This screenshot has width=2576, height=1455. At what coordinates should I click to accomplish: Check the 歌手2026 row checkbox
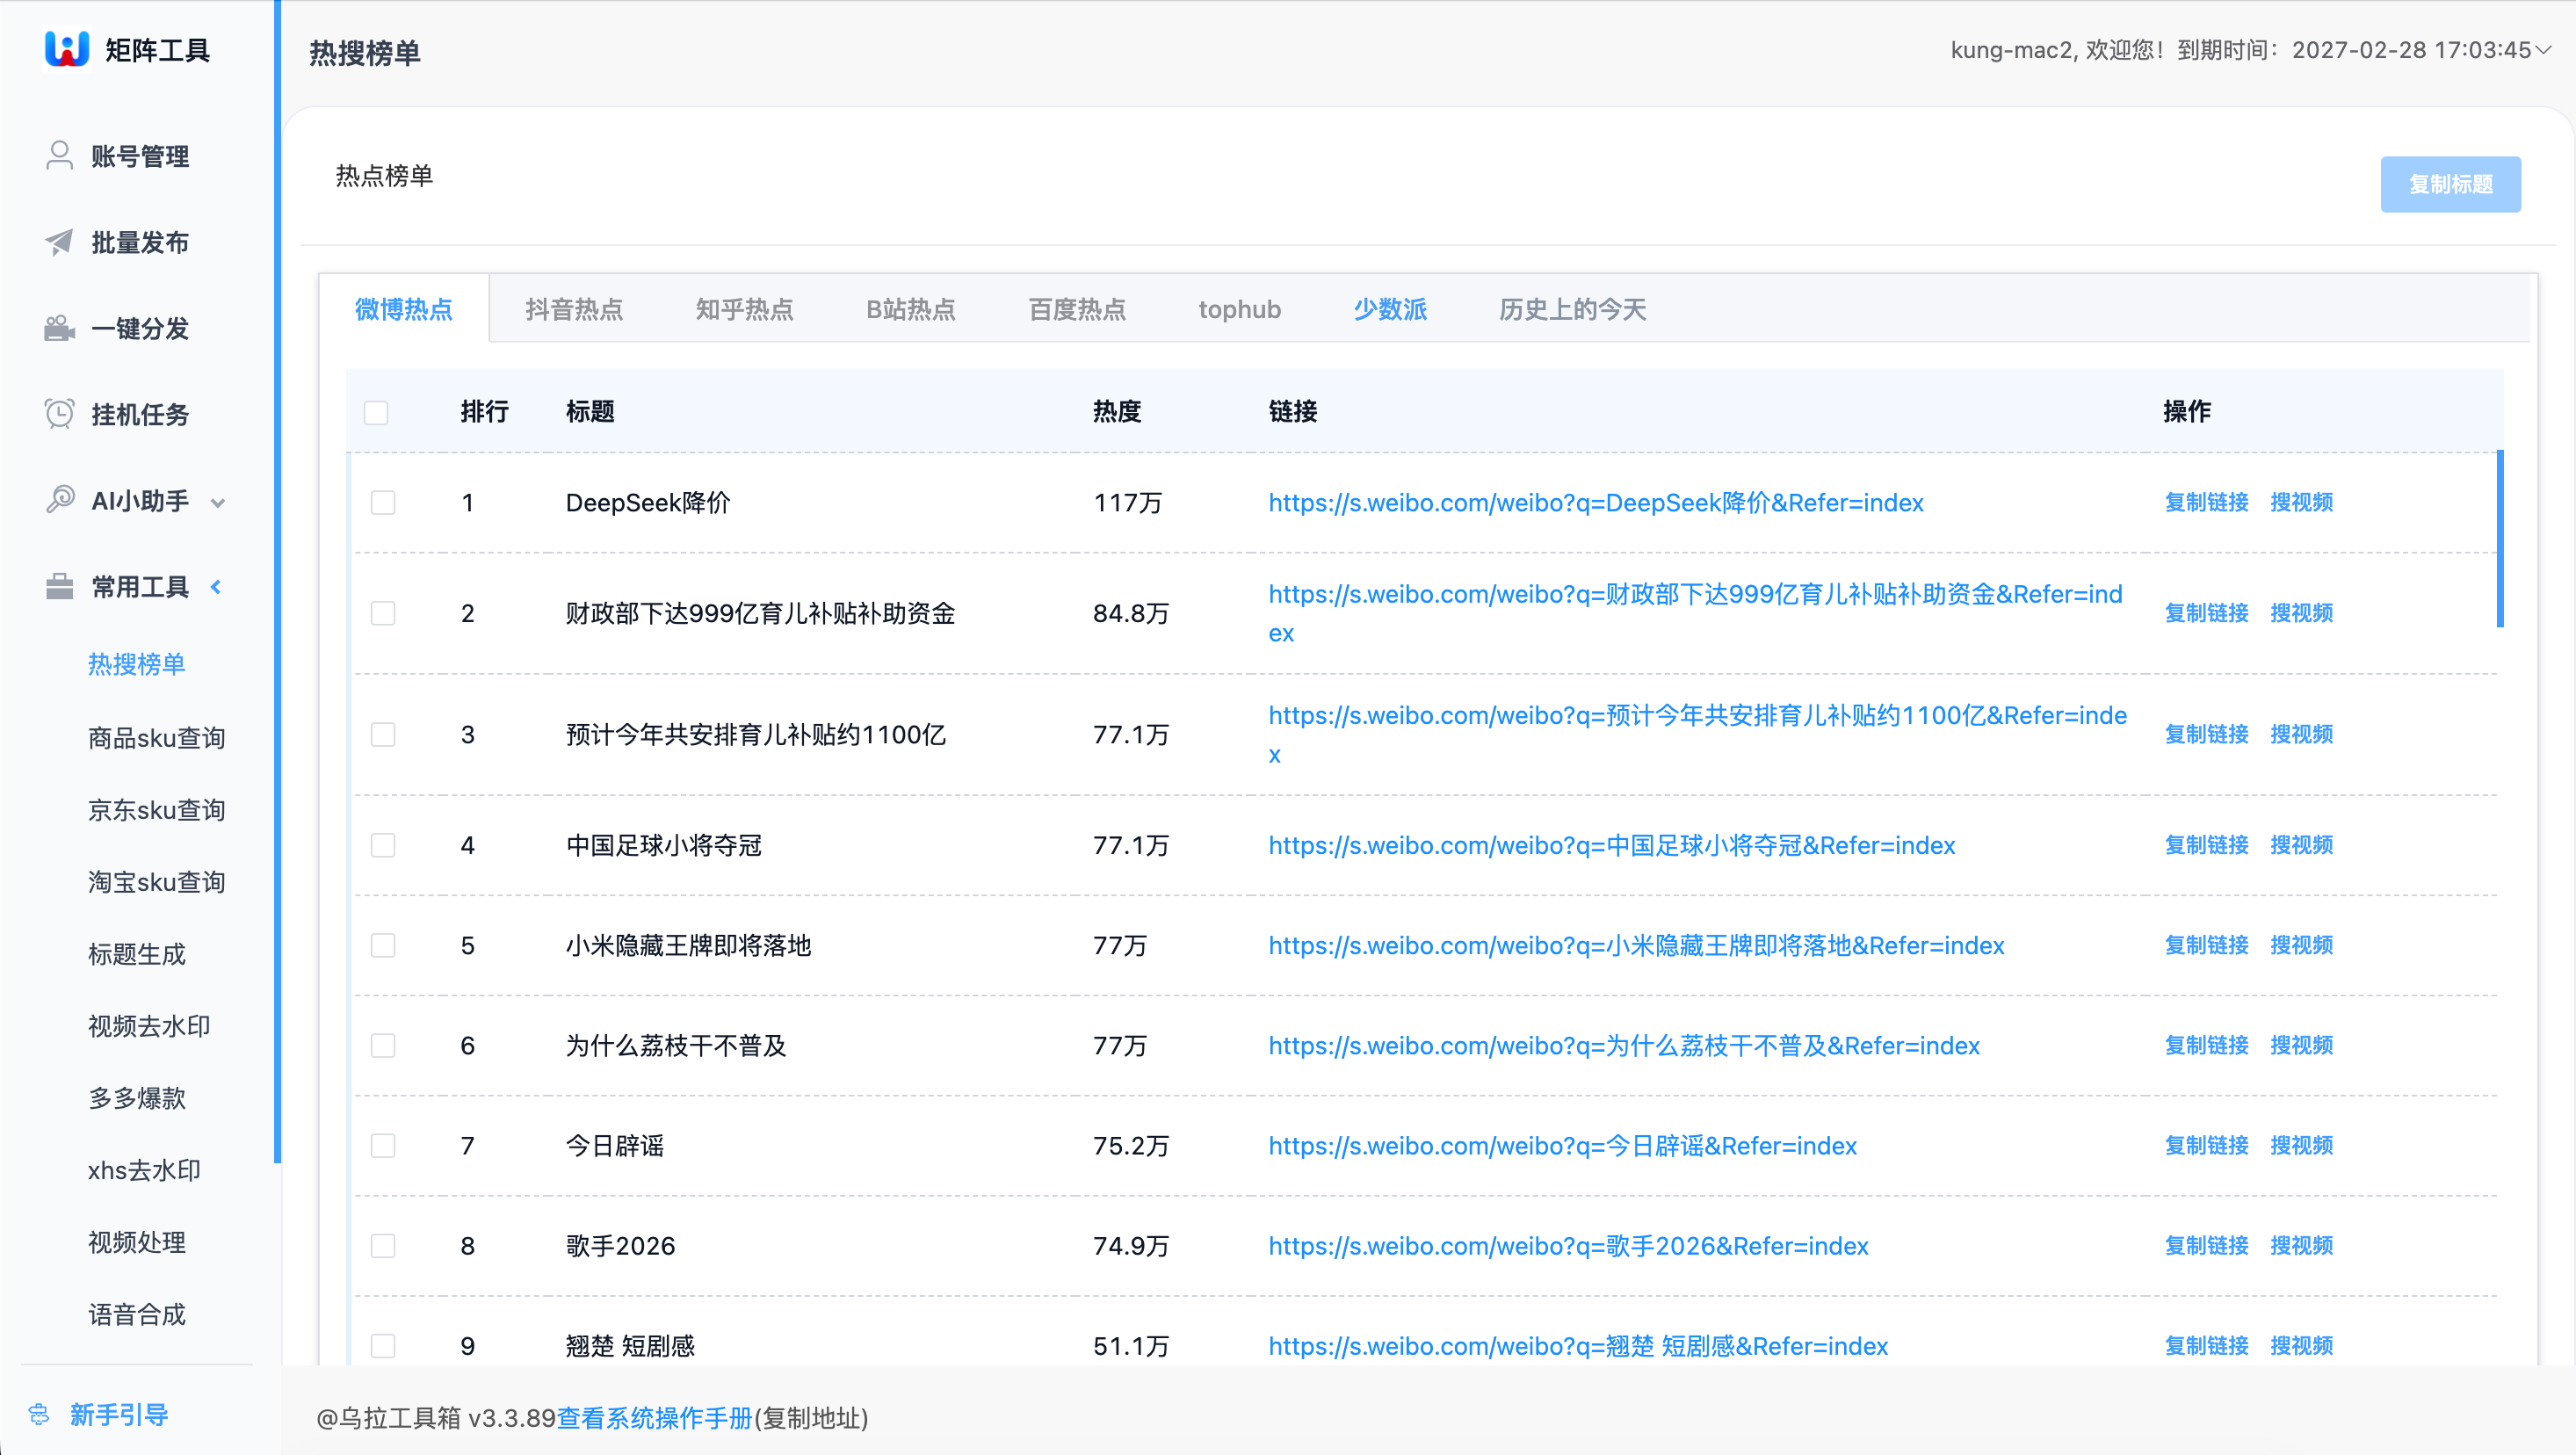click(x=383, y=1245)
